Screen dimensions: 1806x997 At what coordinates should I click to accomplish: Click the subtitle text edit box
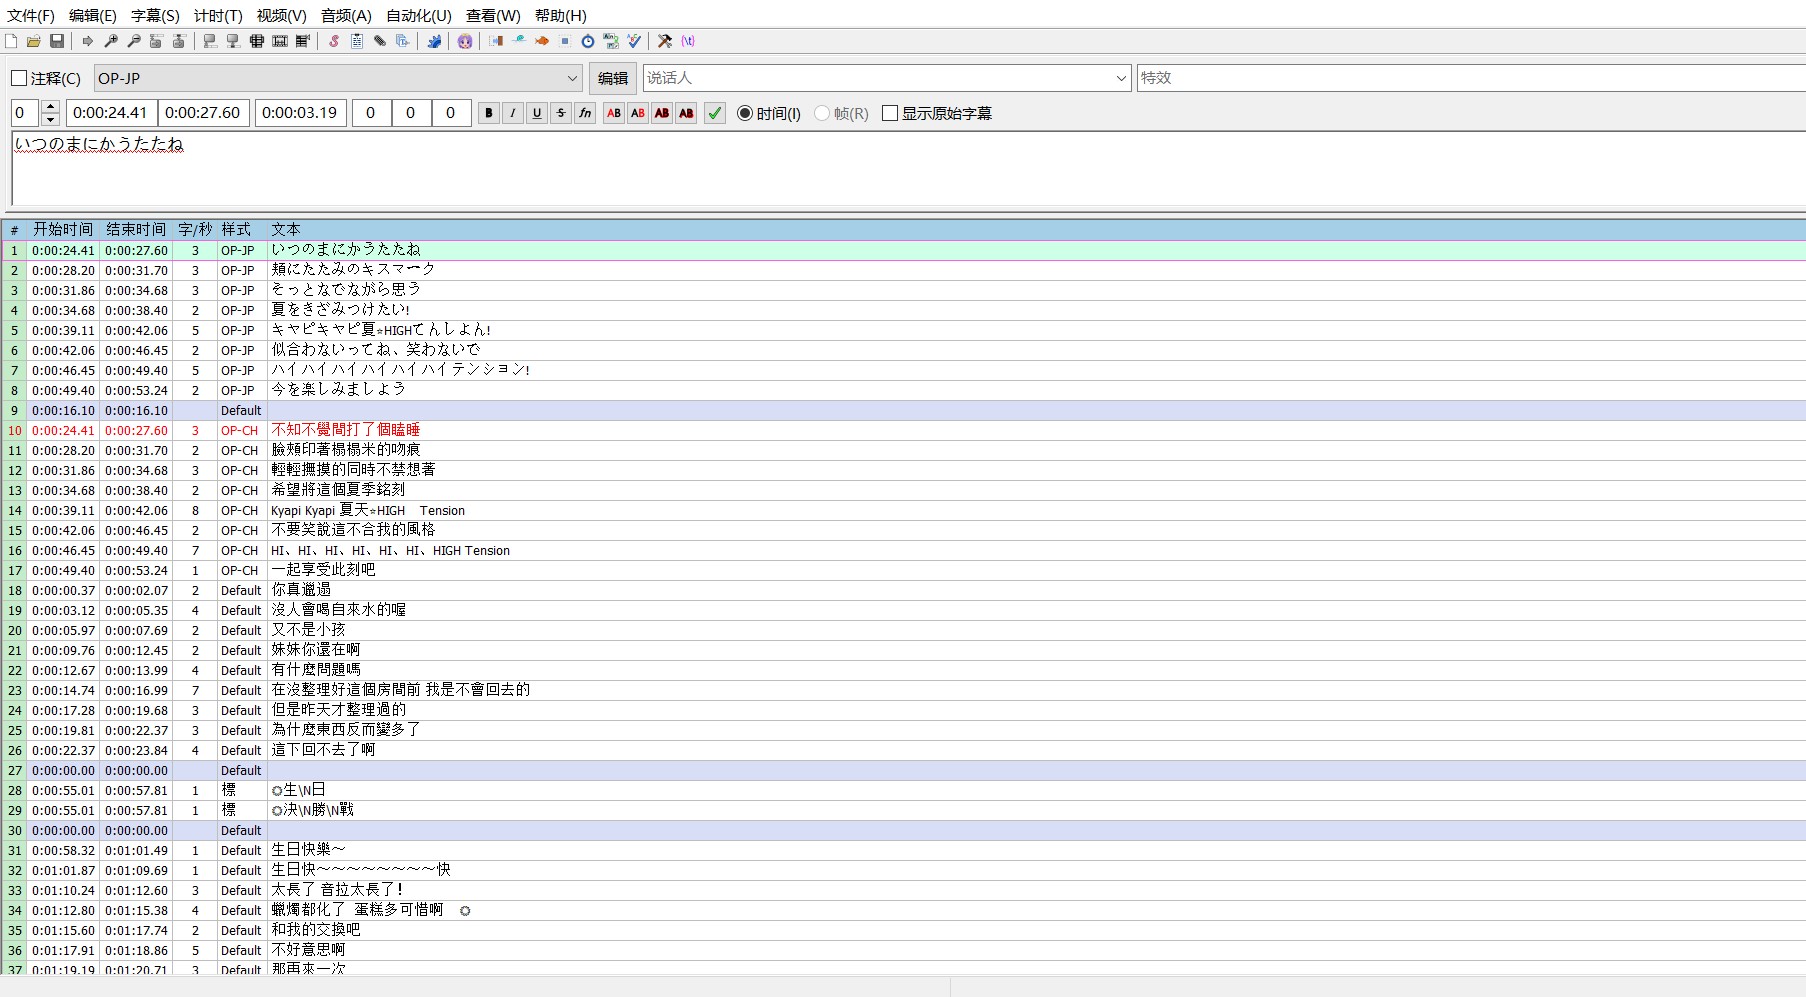(x=908, y=168)
